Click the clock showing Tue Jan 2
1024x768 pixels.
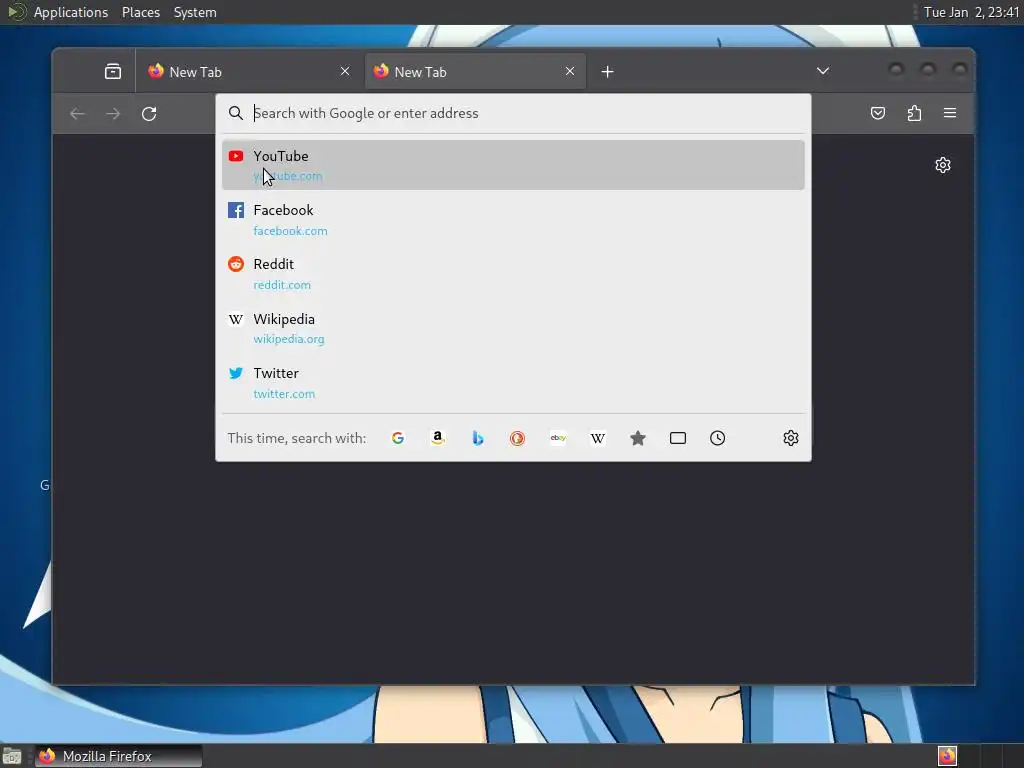(971, 12)
